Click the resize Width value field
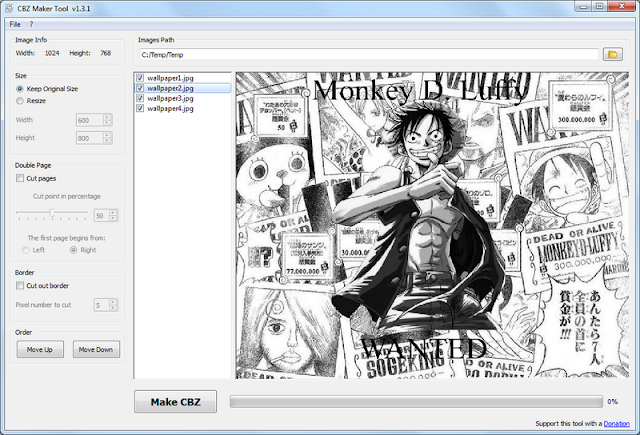Screen dimensions: 640x435 coord(90,120)
